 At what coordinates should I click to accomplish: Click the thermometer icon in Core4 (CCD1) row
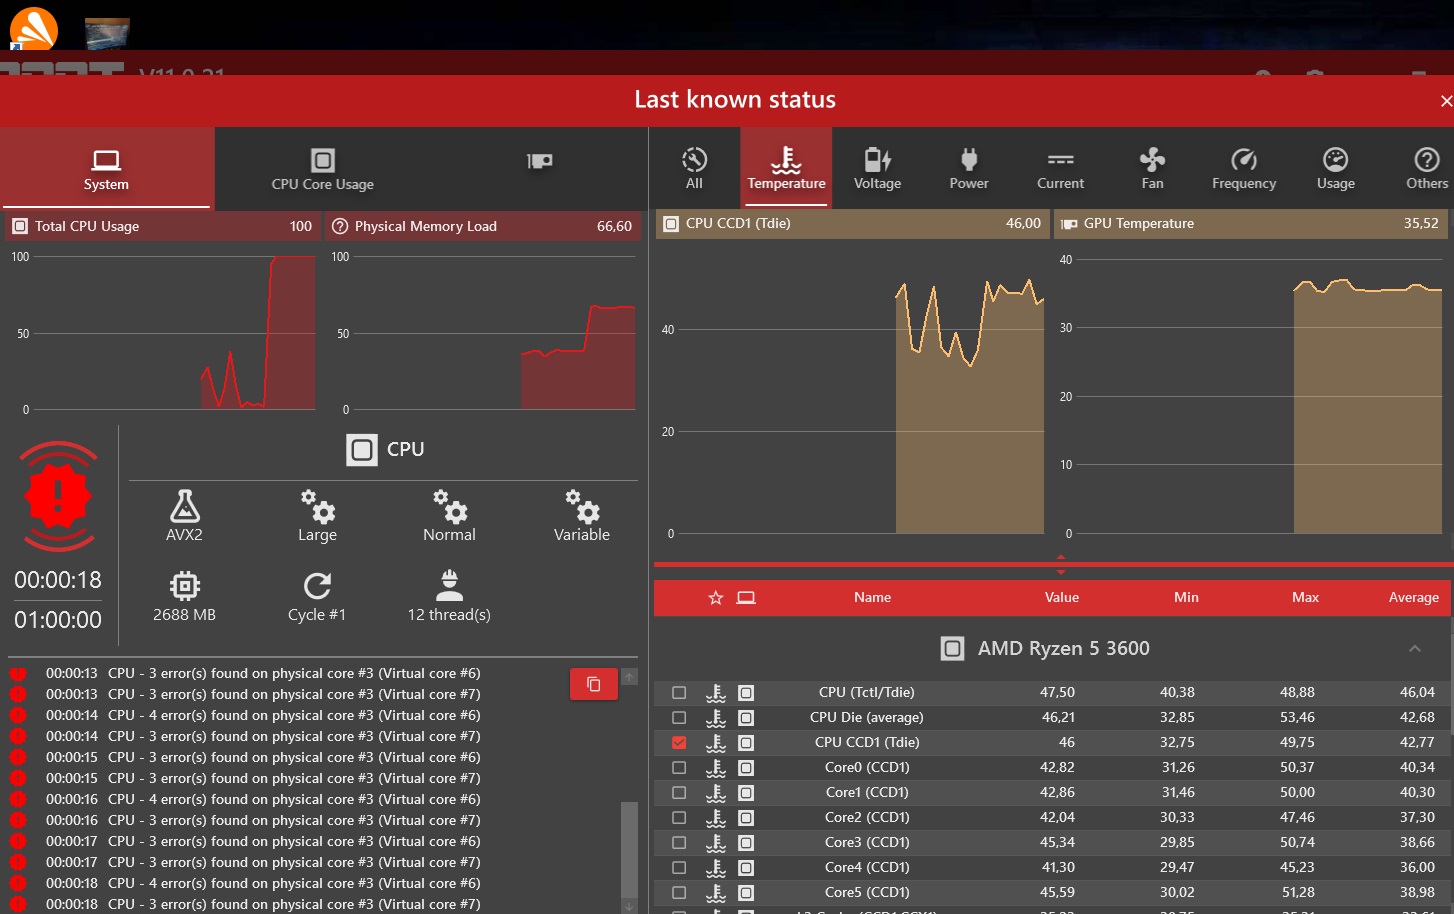[x=716, y=868]
